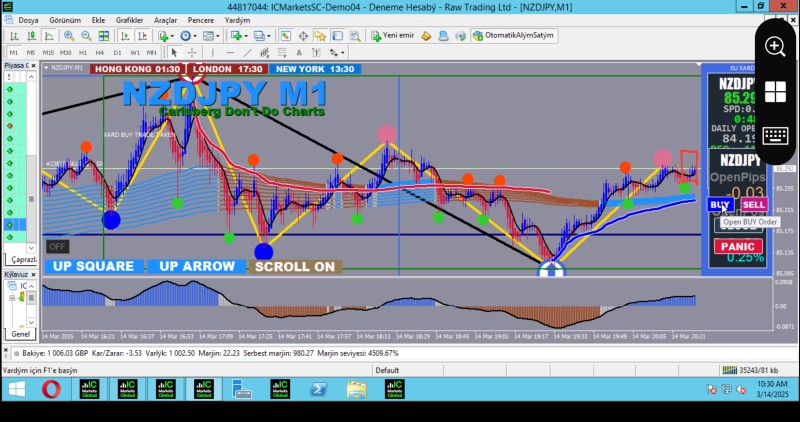Zoom out the chart via toolbar magnifier
This screenshot has height=422, width=800.
point(86,36)
